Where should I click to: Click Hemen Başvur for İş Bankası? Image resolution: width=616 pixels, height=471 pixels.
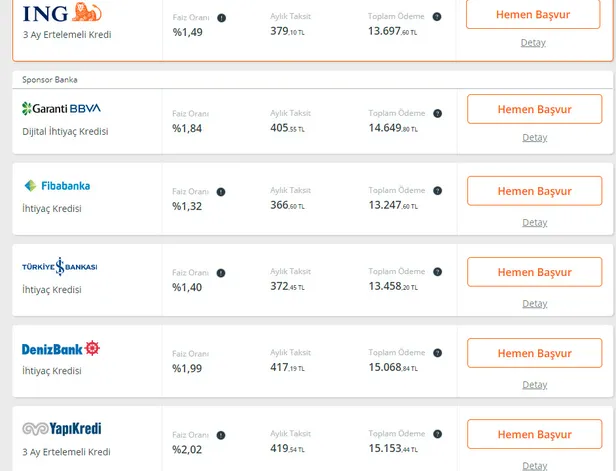click(x=534, y=272)
